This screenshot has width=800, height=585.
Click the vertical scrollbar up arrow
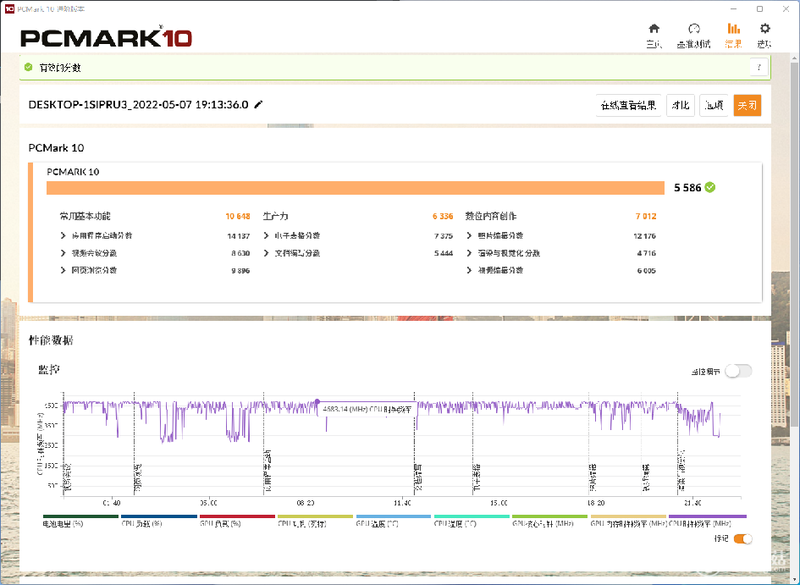click(795, 58)
